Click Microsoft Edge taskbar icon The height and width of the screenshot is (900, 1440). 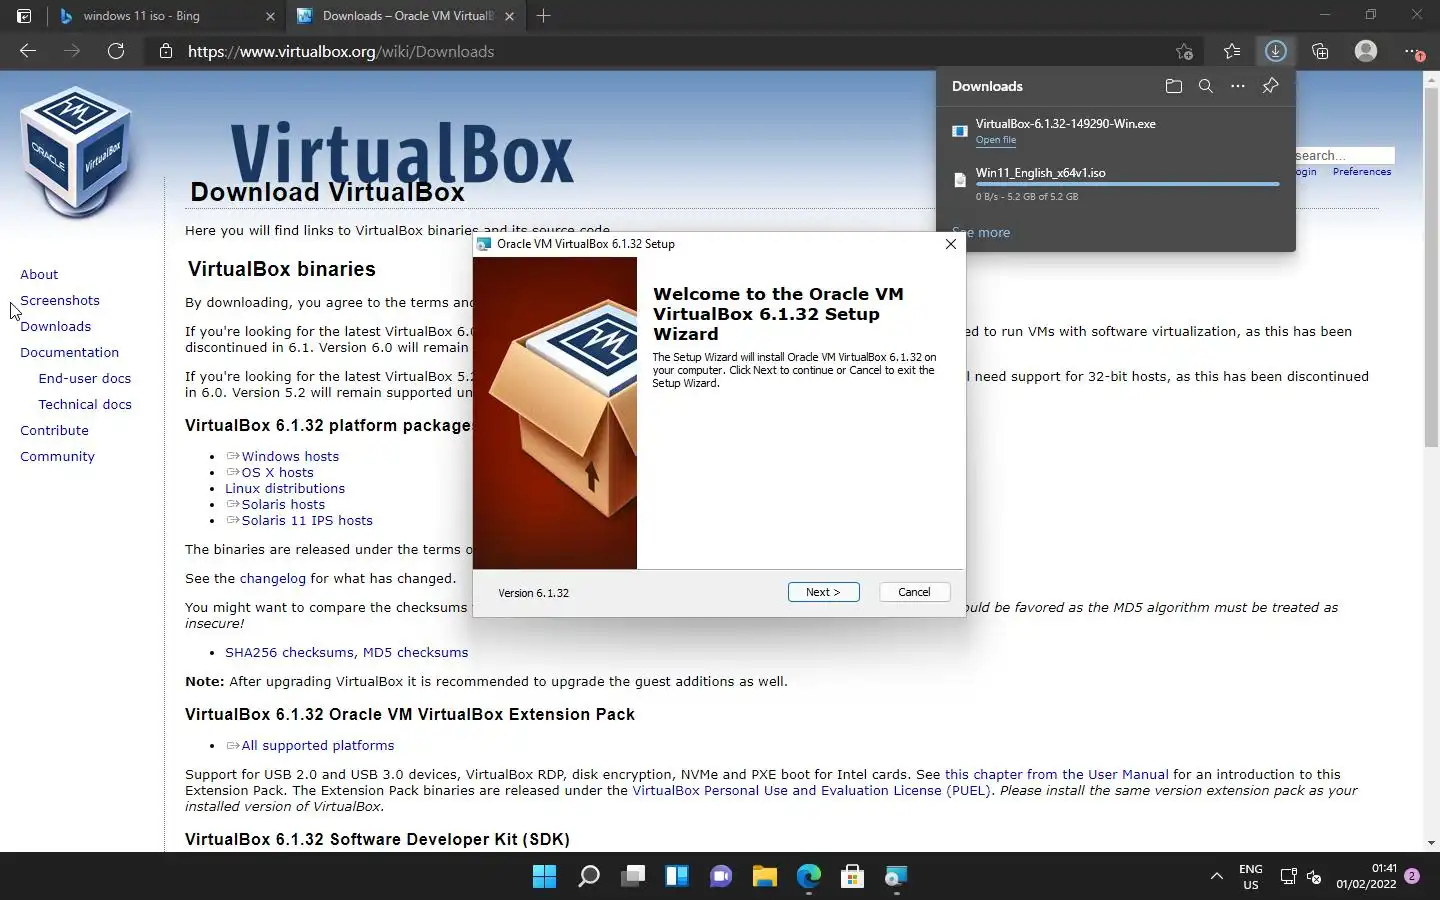pos(809,877)
